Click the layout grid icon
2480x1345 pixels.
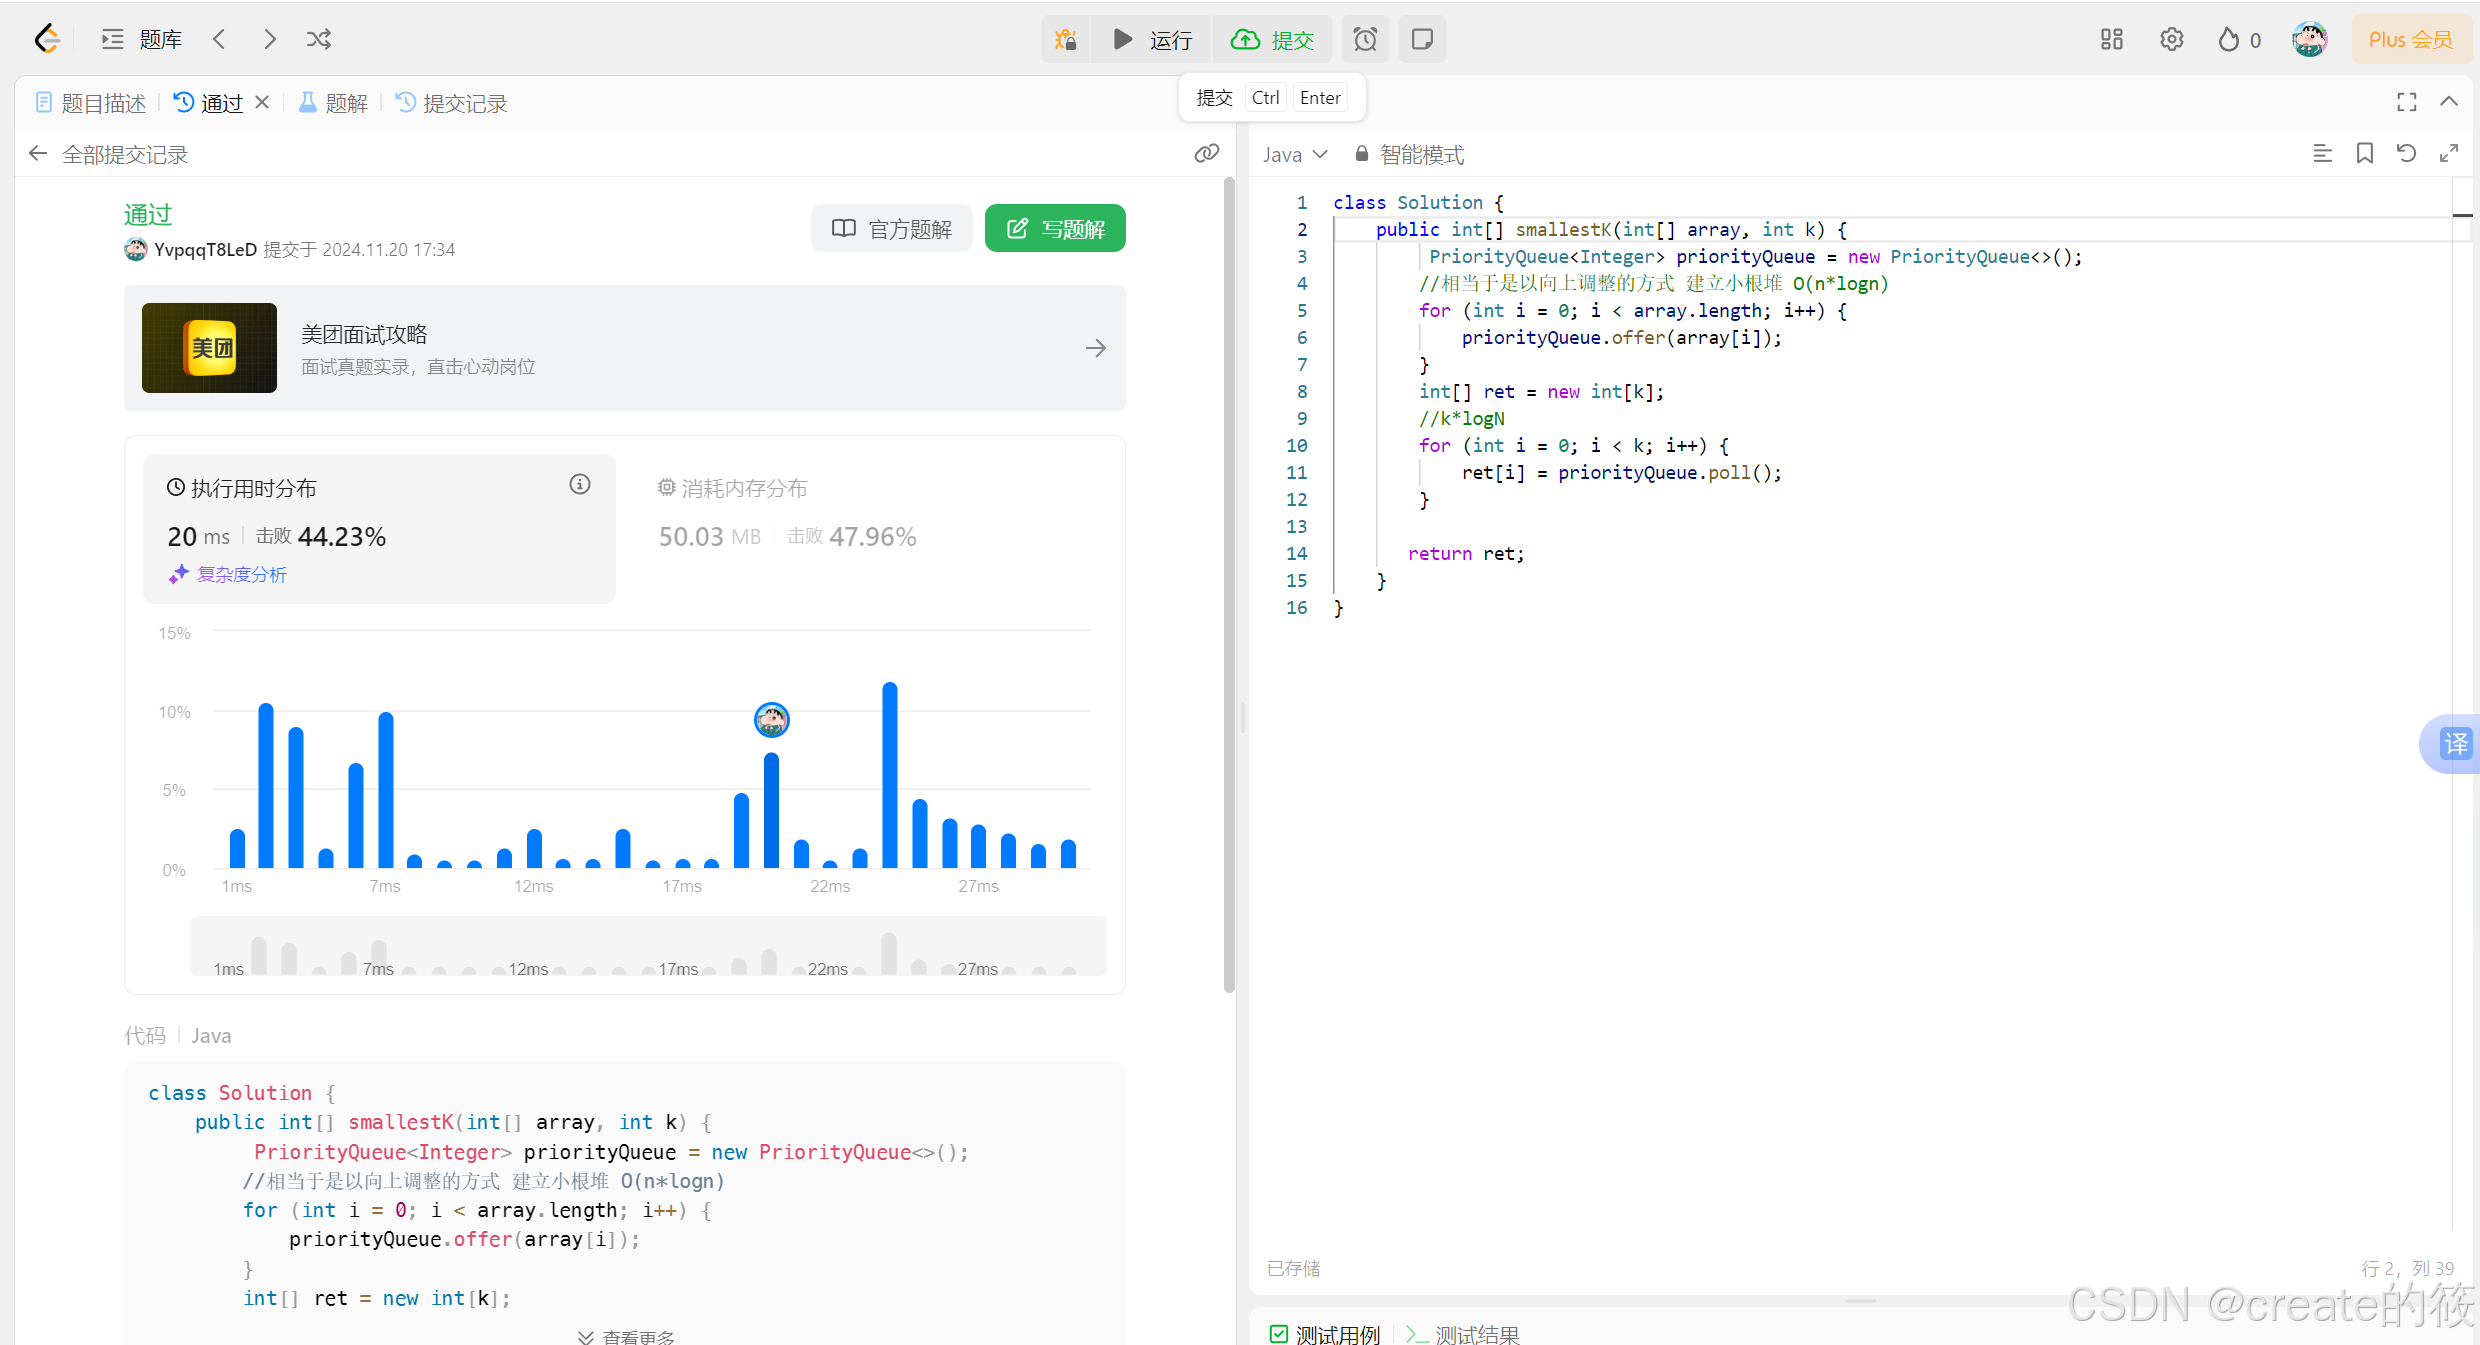pyautogui.click(x=2111, y=39)
